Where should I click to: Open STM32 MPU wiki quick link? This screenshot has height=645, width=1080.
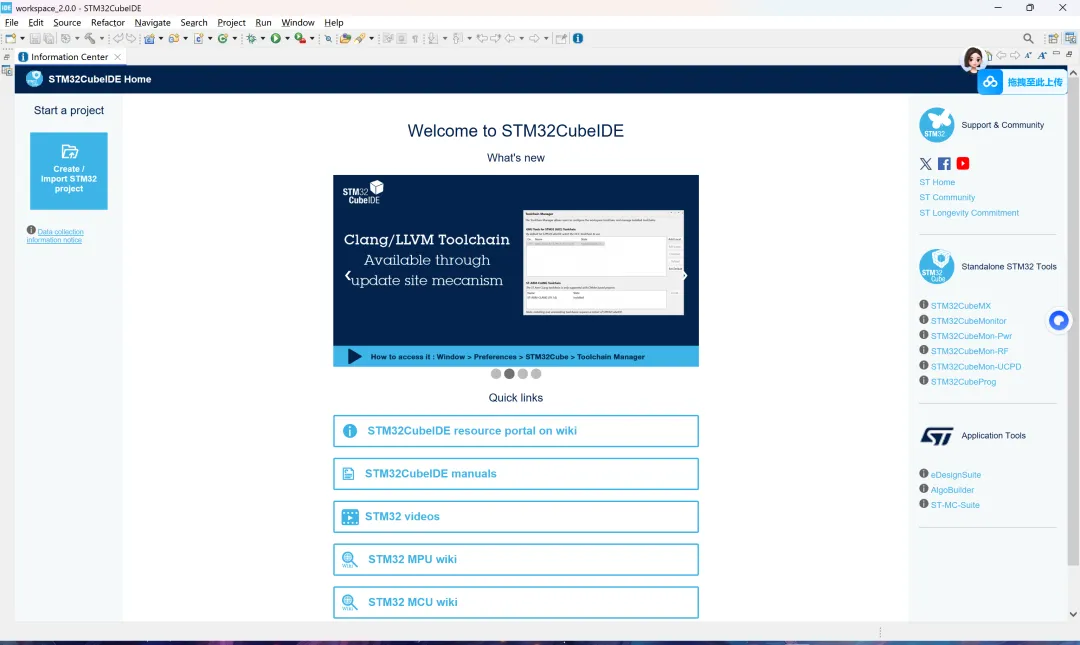tap(516, 559)
